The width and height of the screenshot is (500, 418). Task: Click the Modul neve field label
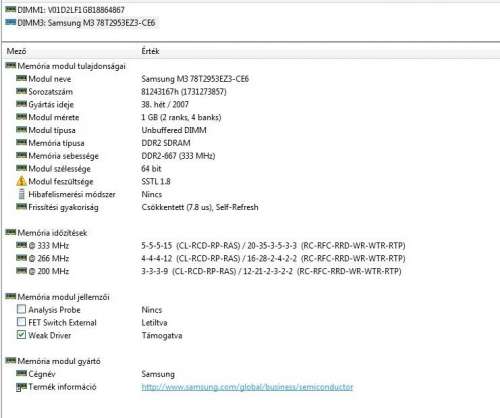[50, 79]
